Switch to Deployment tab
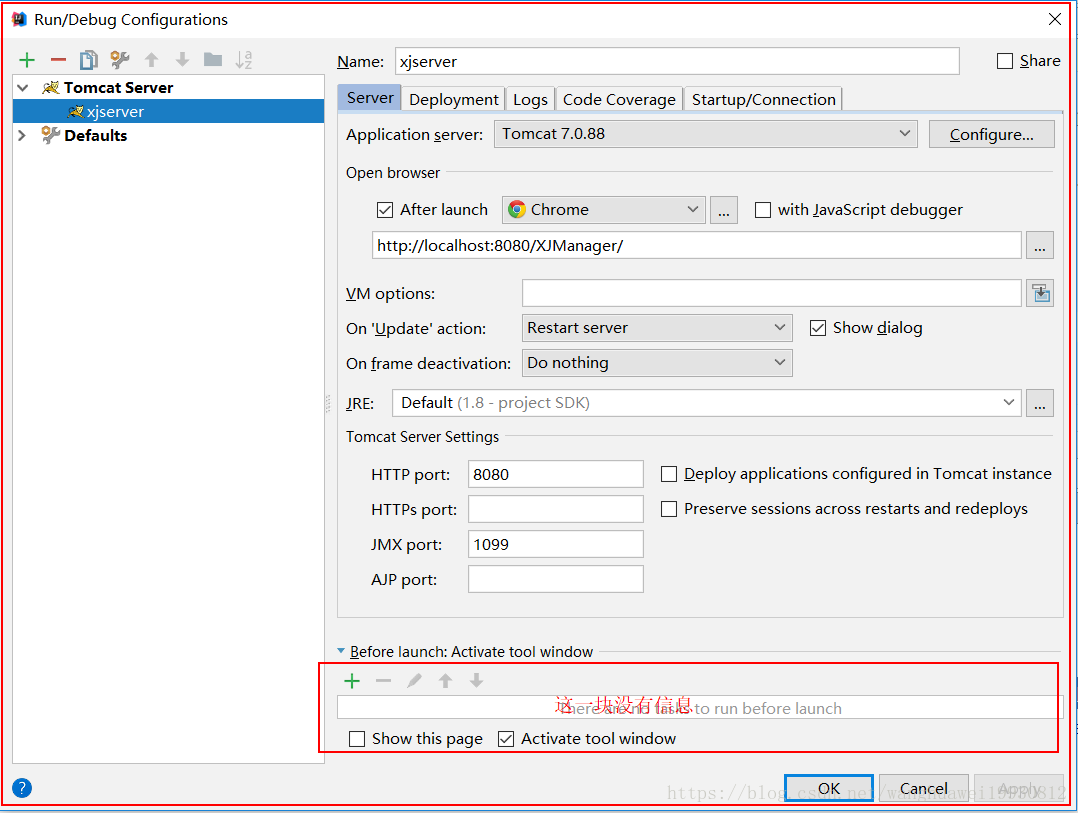This screenshot has height=813, width=1078. point(454,100)
